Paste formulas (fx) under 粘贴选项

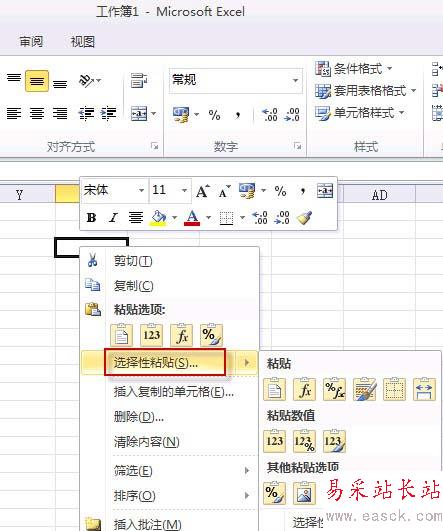coord(182,335)
